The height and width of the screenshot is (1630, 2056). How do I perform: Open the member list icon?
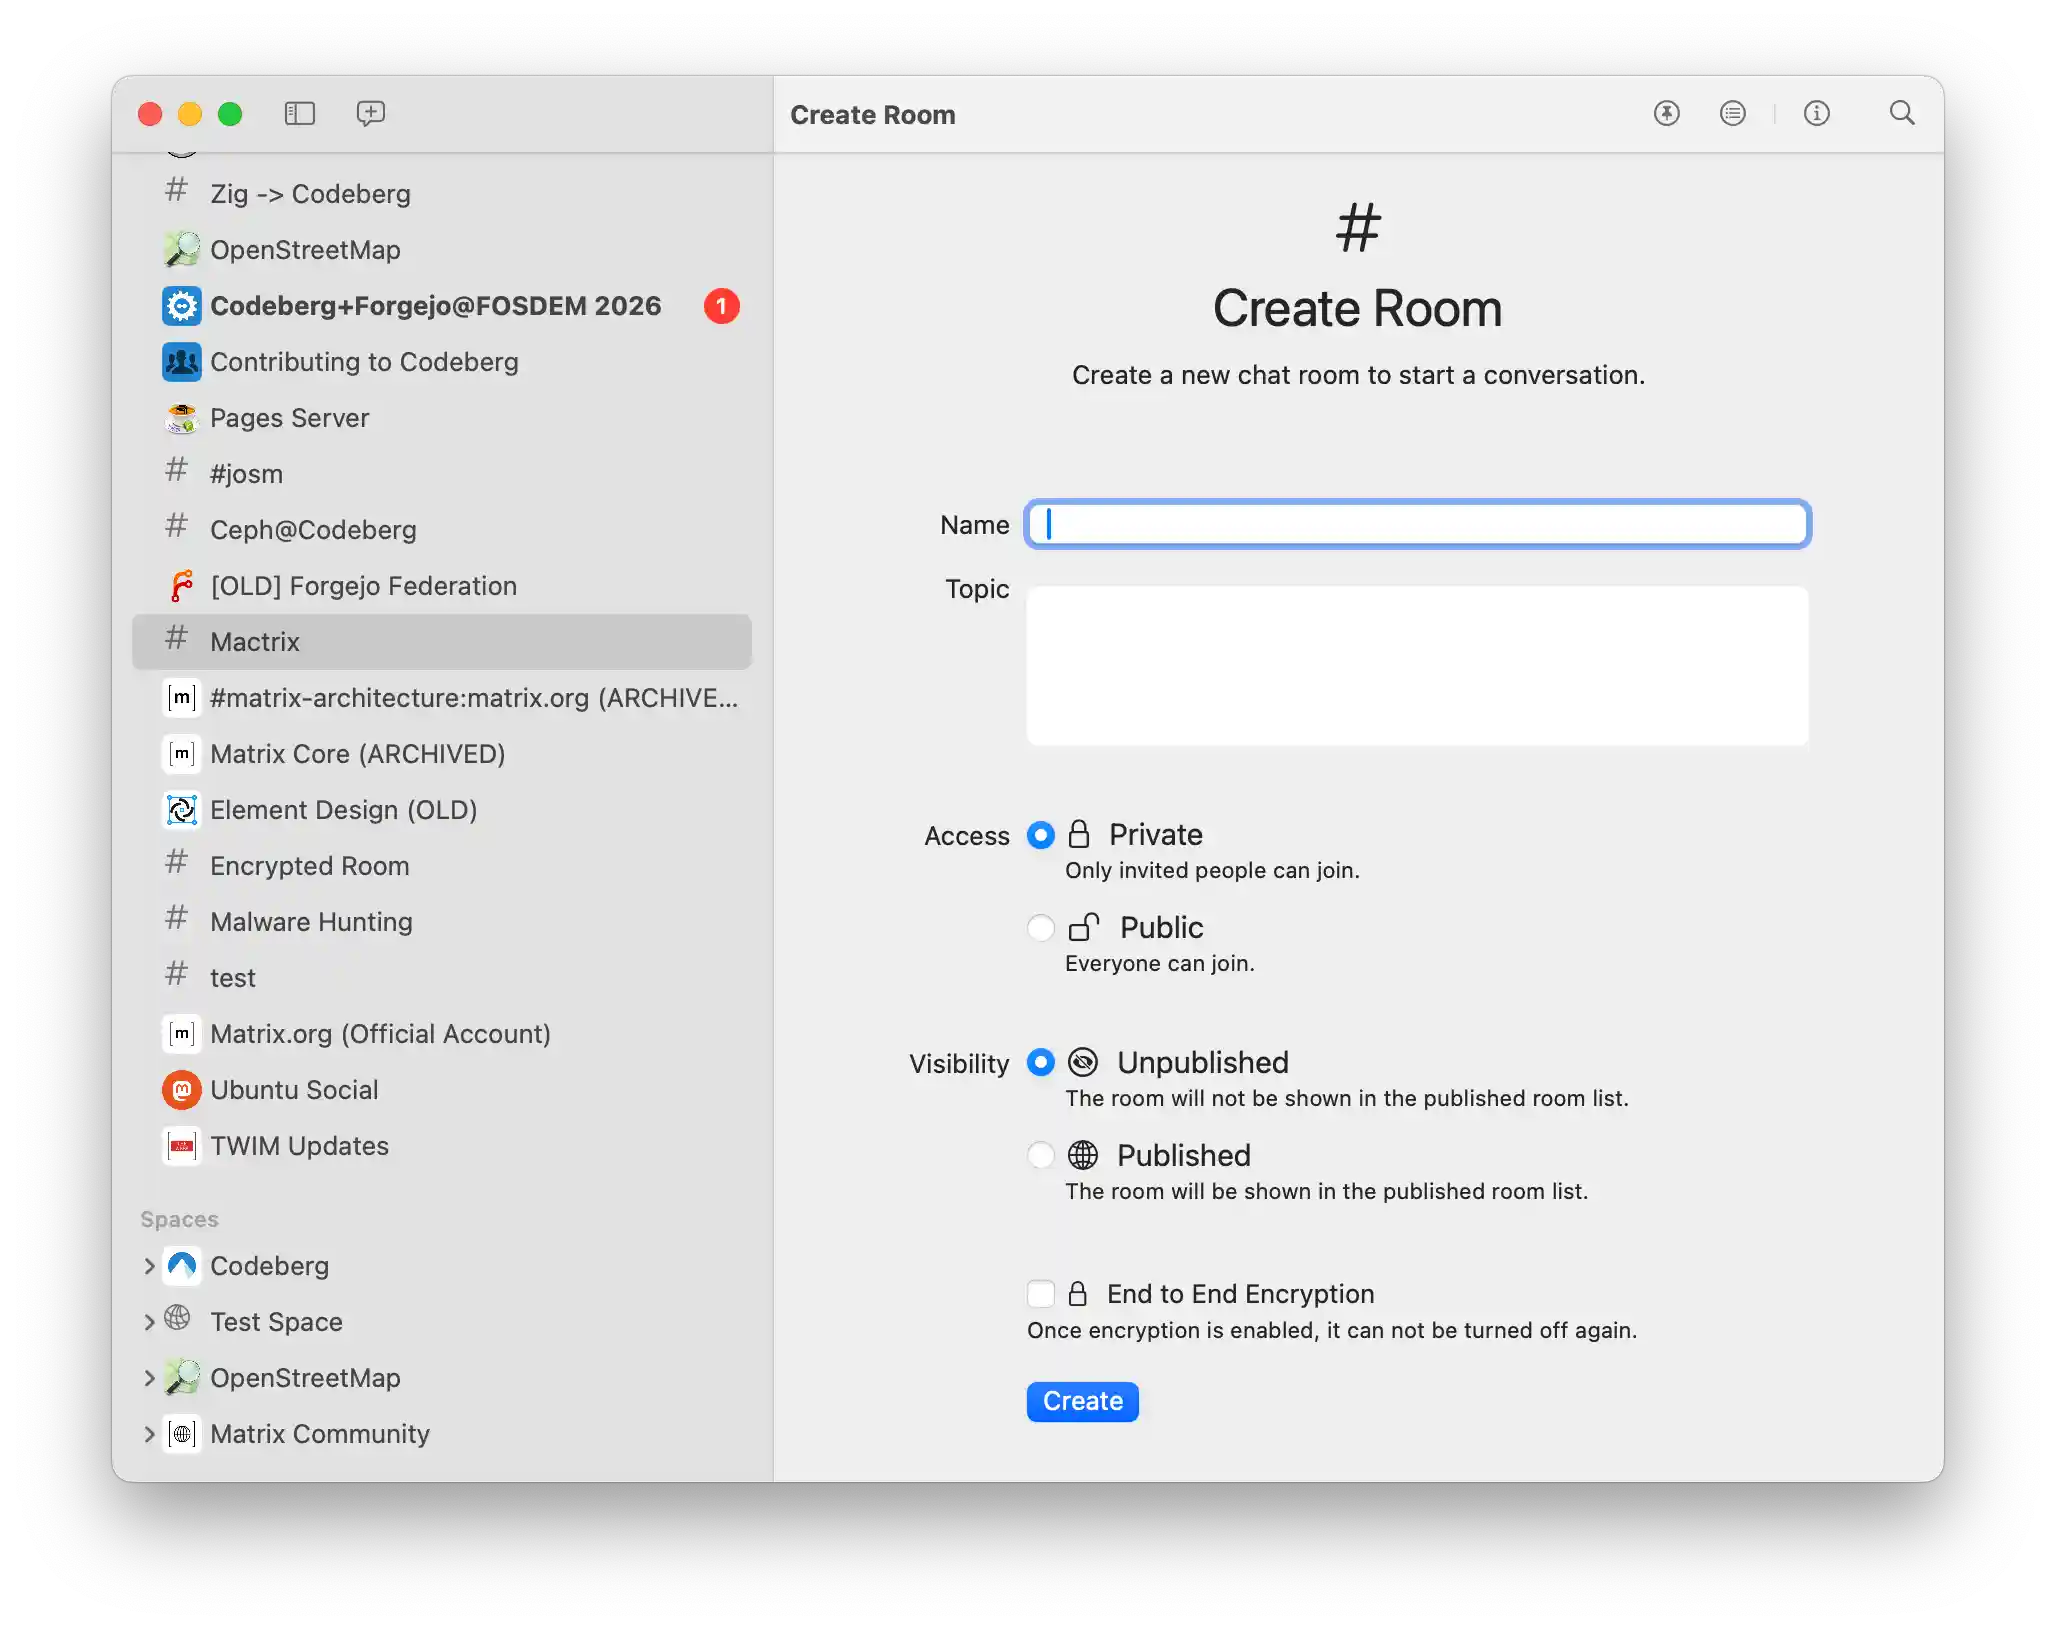point(1733,114)
